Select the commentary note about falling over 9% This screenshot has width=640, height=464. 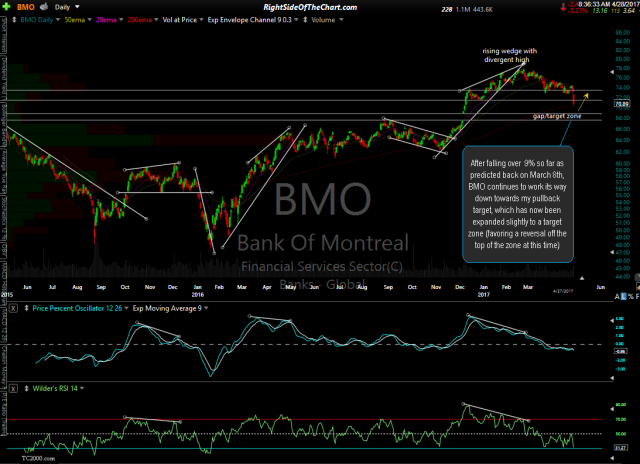[518, 204]
